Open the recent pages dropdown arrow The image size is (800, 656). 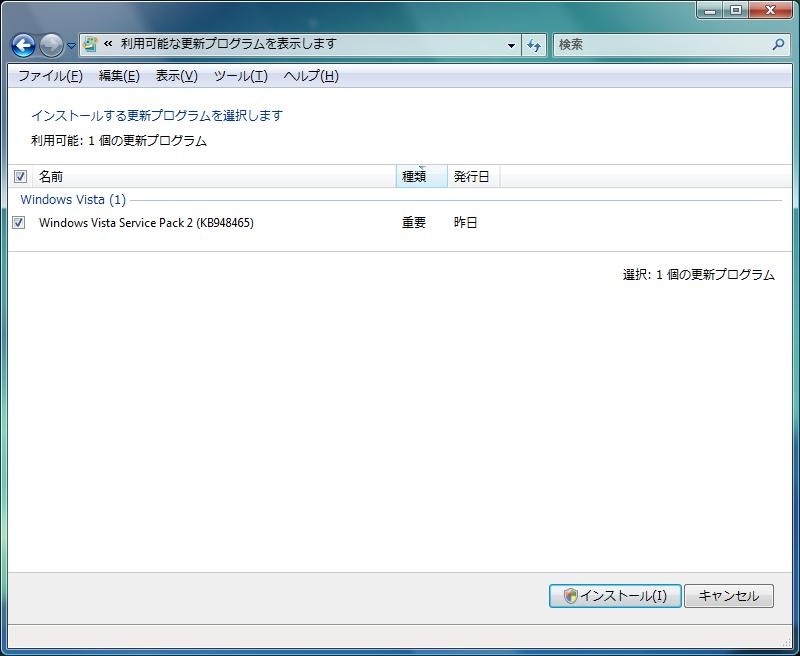pos(71,45)
